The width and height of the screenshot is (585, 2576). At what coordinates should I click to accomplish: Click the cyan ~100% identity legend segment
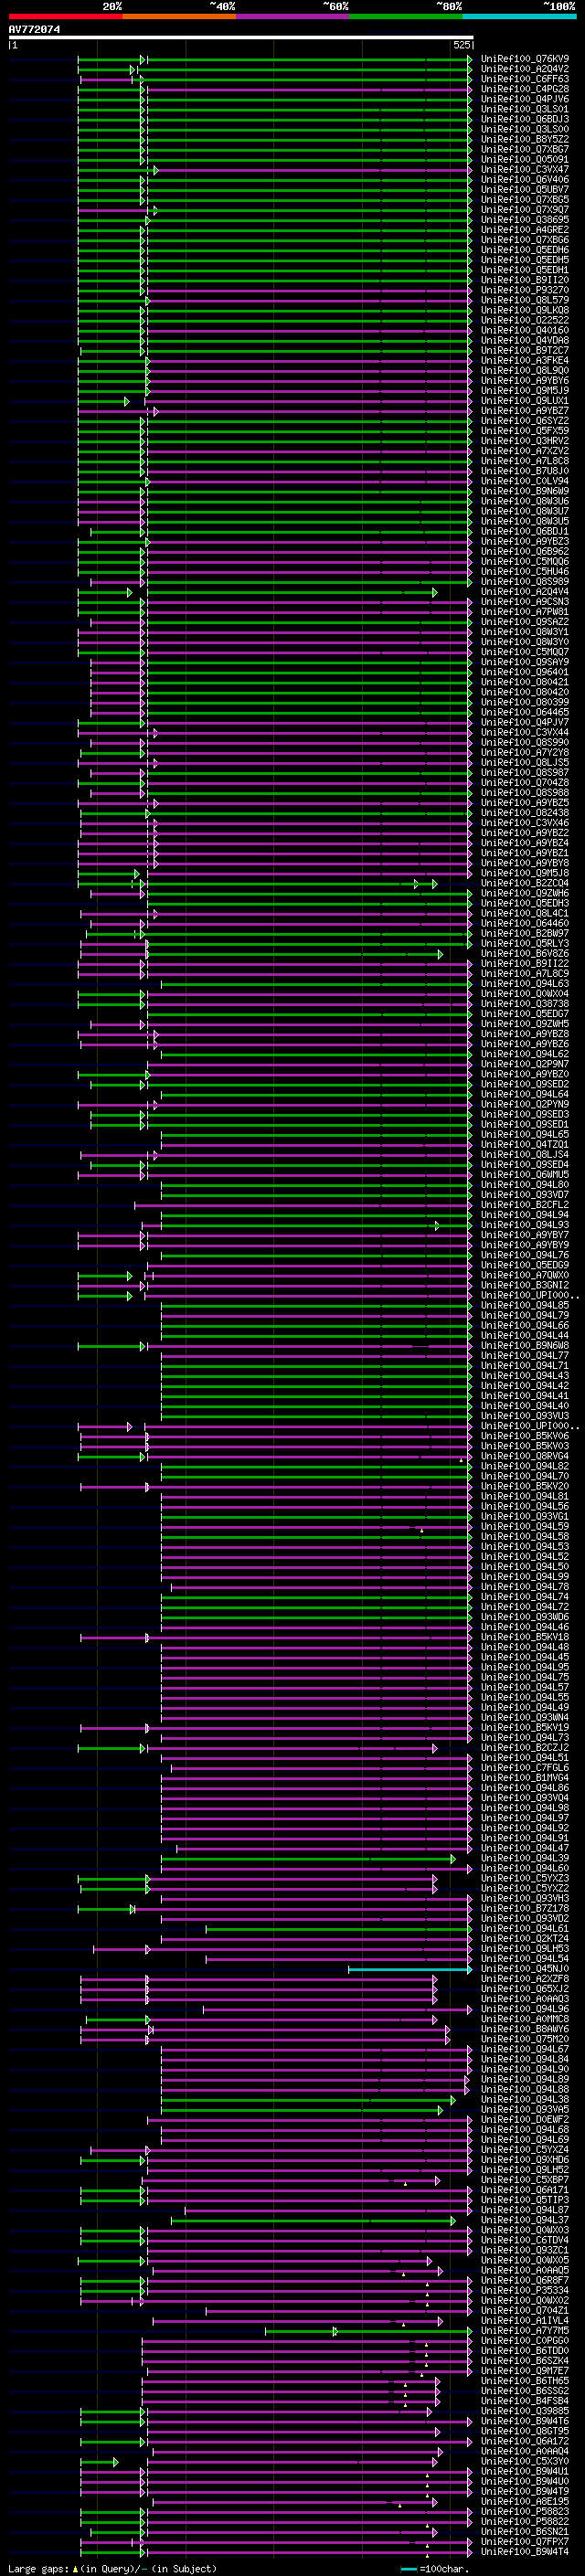coord(519,16)
